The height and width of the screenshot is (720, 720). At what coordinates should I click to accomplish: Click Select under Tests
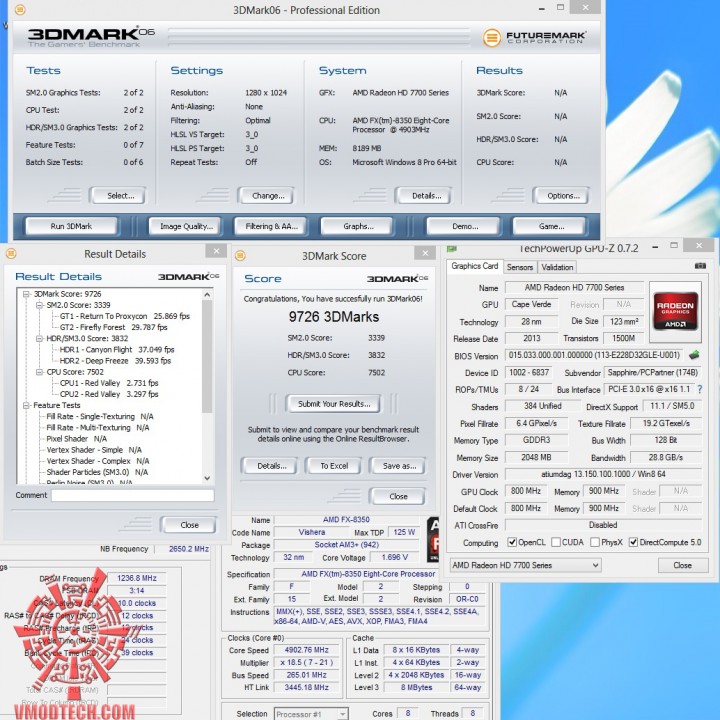[120, 196]
